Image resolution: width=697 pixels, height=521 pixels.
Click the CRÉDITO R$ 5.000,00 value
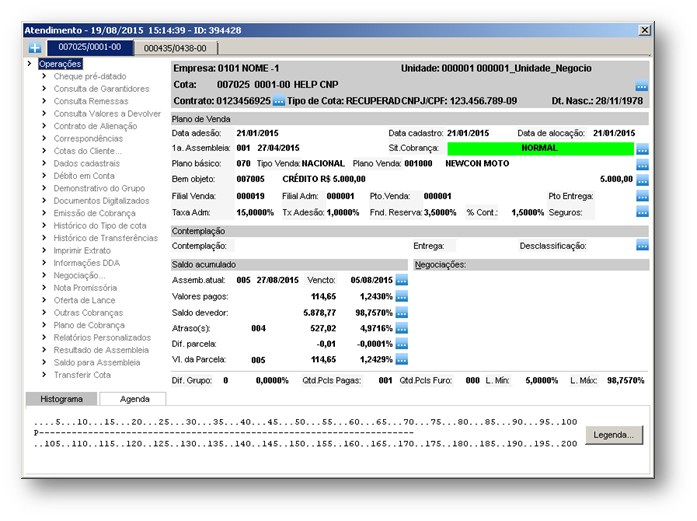[324, 179]
